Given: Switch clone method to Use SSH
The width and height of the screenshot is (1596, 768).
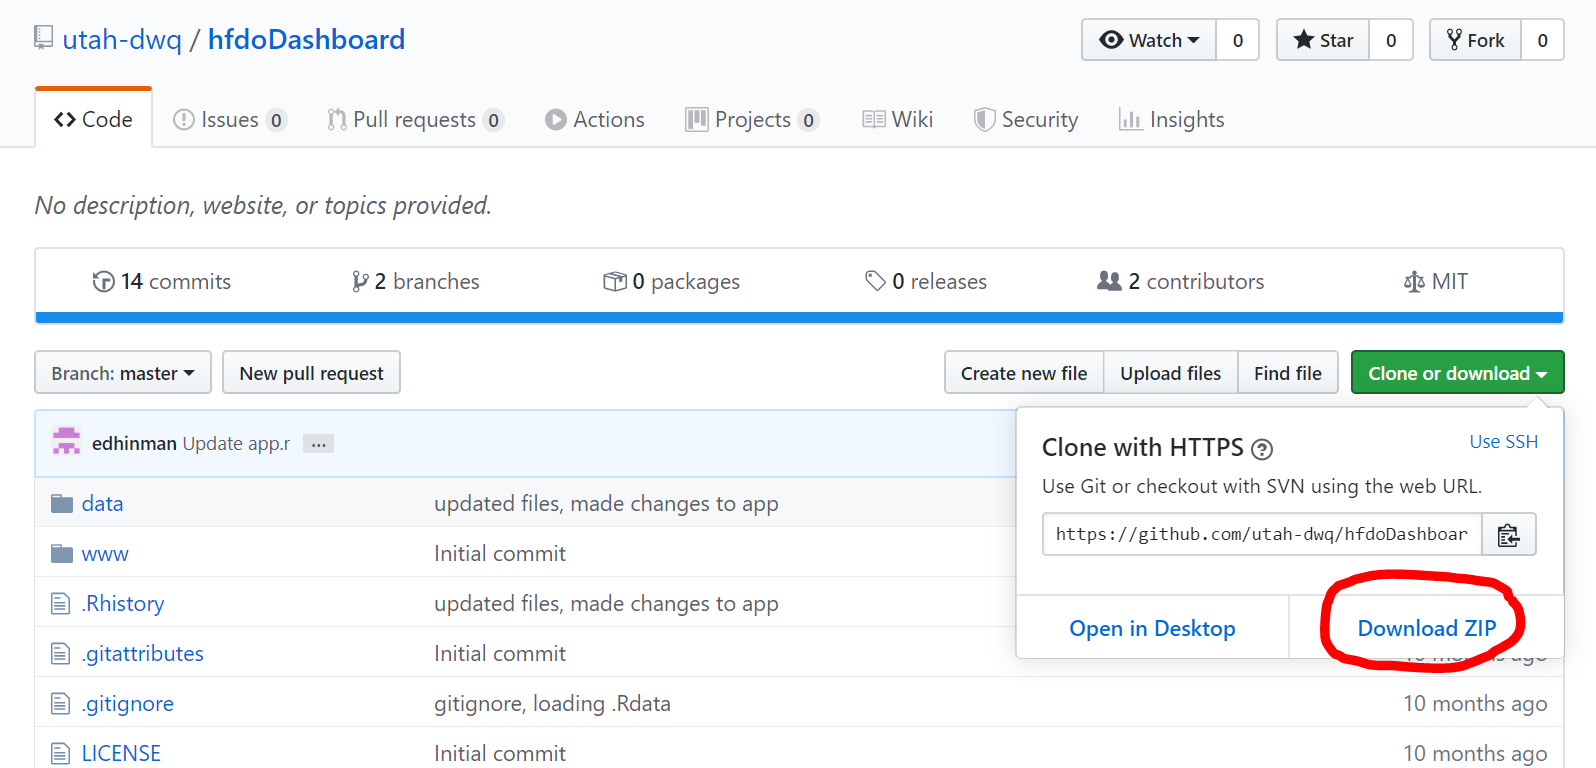Looking at the screenshot, I should tap(1503, 442).
